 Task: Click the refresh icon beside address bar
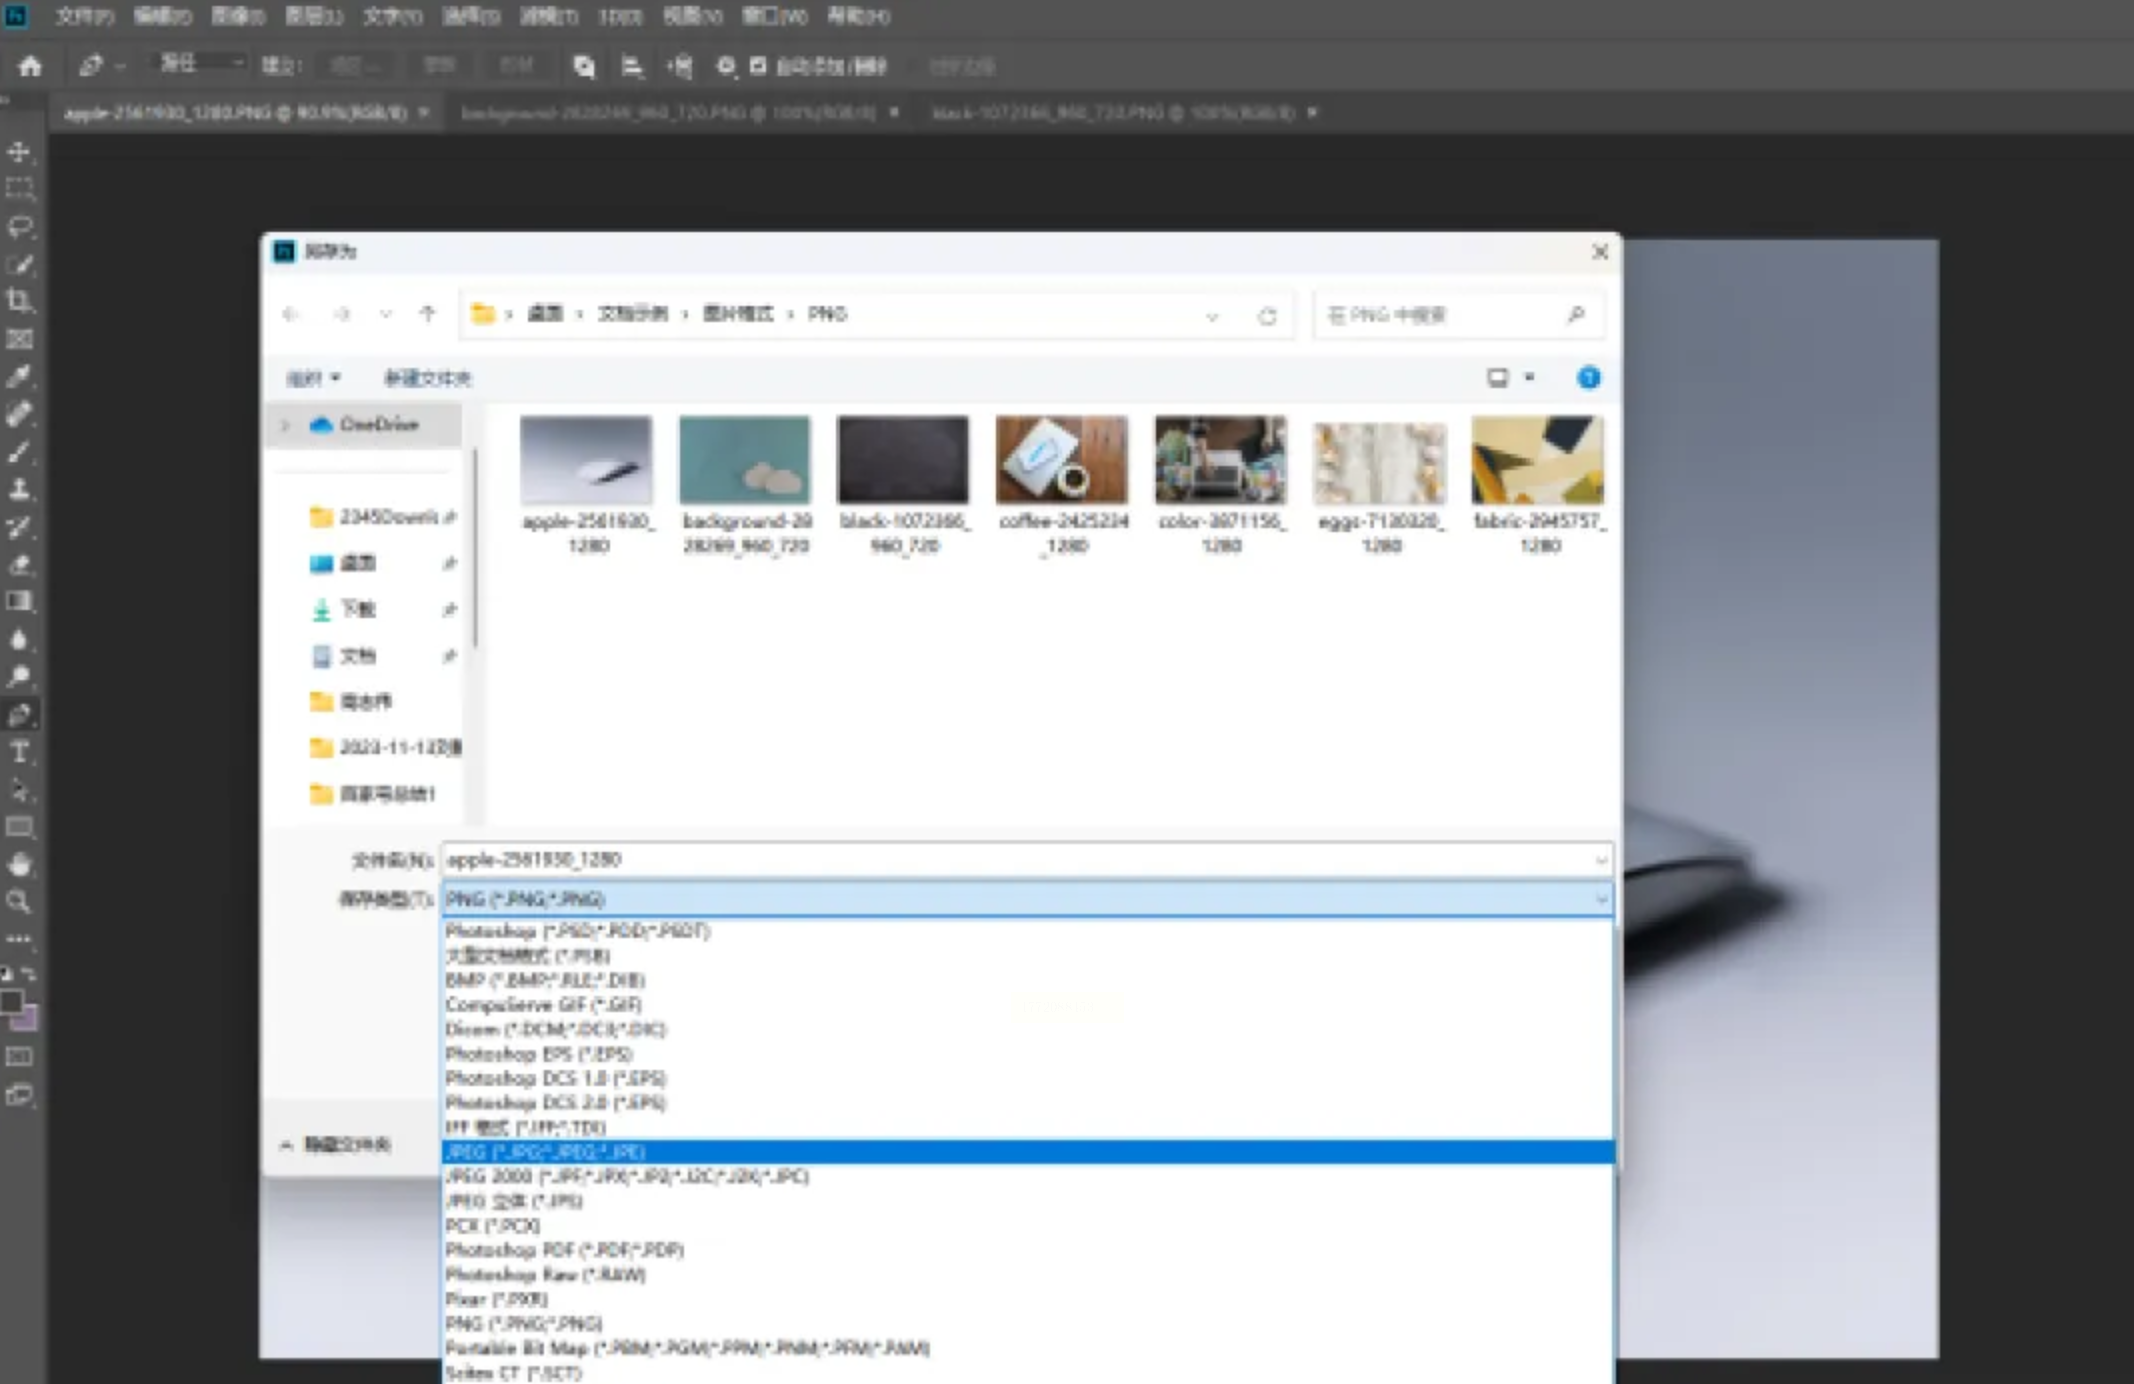tap(1267, 316)
